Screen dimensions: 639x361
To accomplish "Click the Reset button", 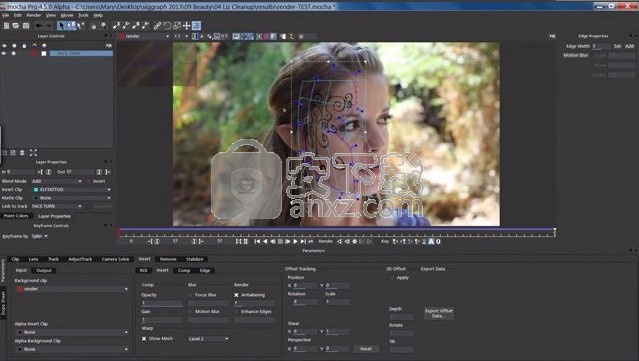I will point(366,349).
